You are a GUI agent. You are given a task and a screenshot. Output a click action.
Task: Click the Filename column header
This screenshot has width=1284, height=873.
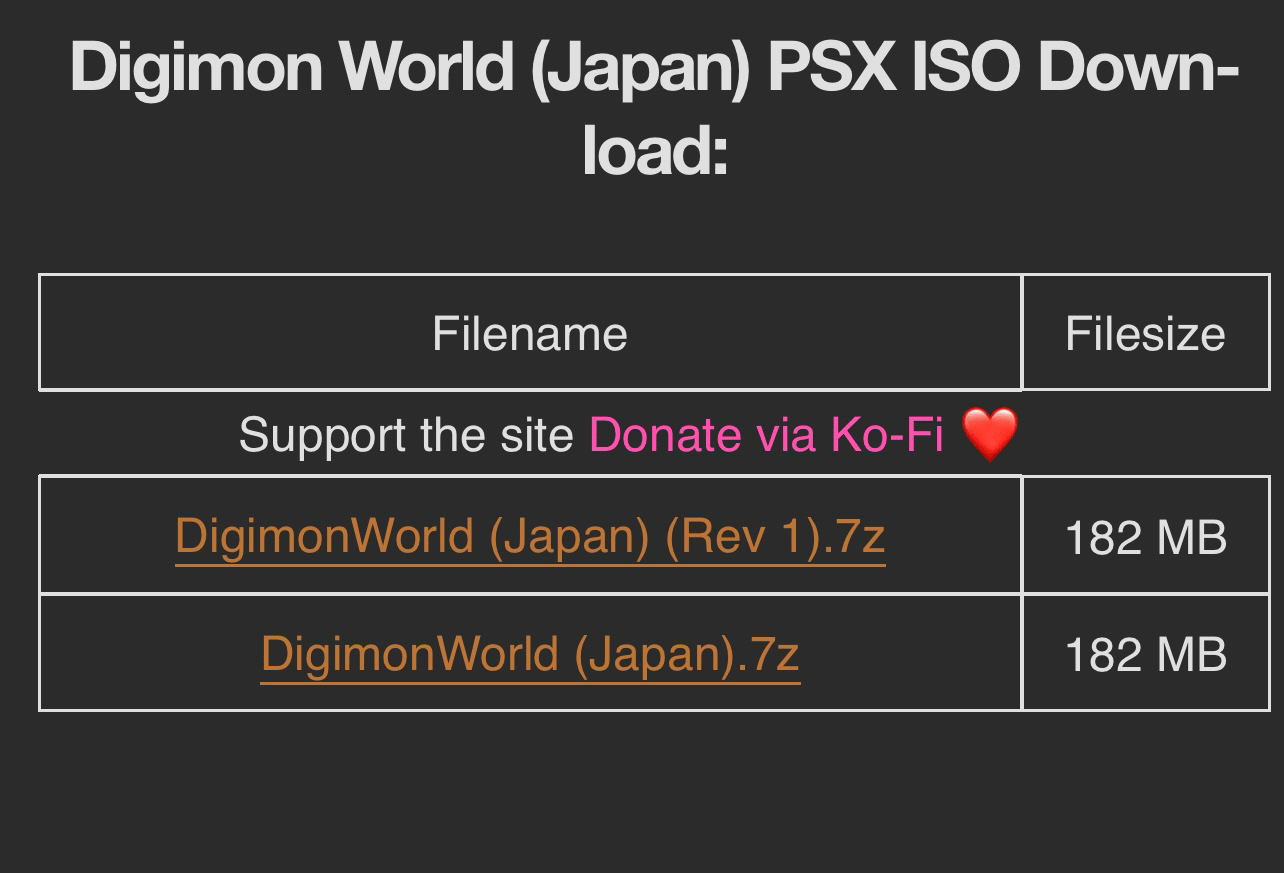coord(530,332)
